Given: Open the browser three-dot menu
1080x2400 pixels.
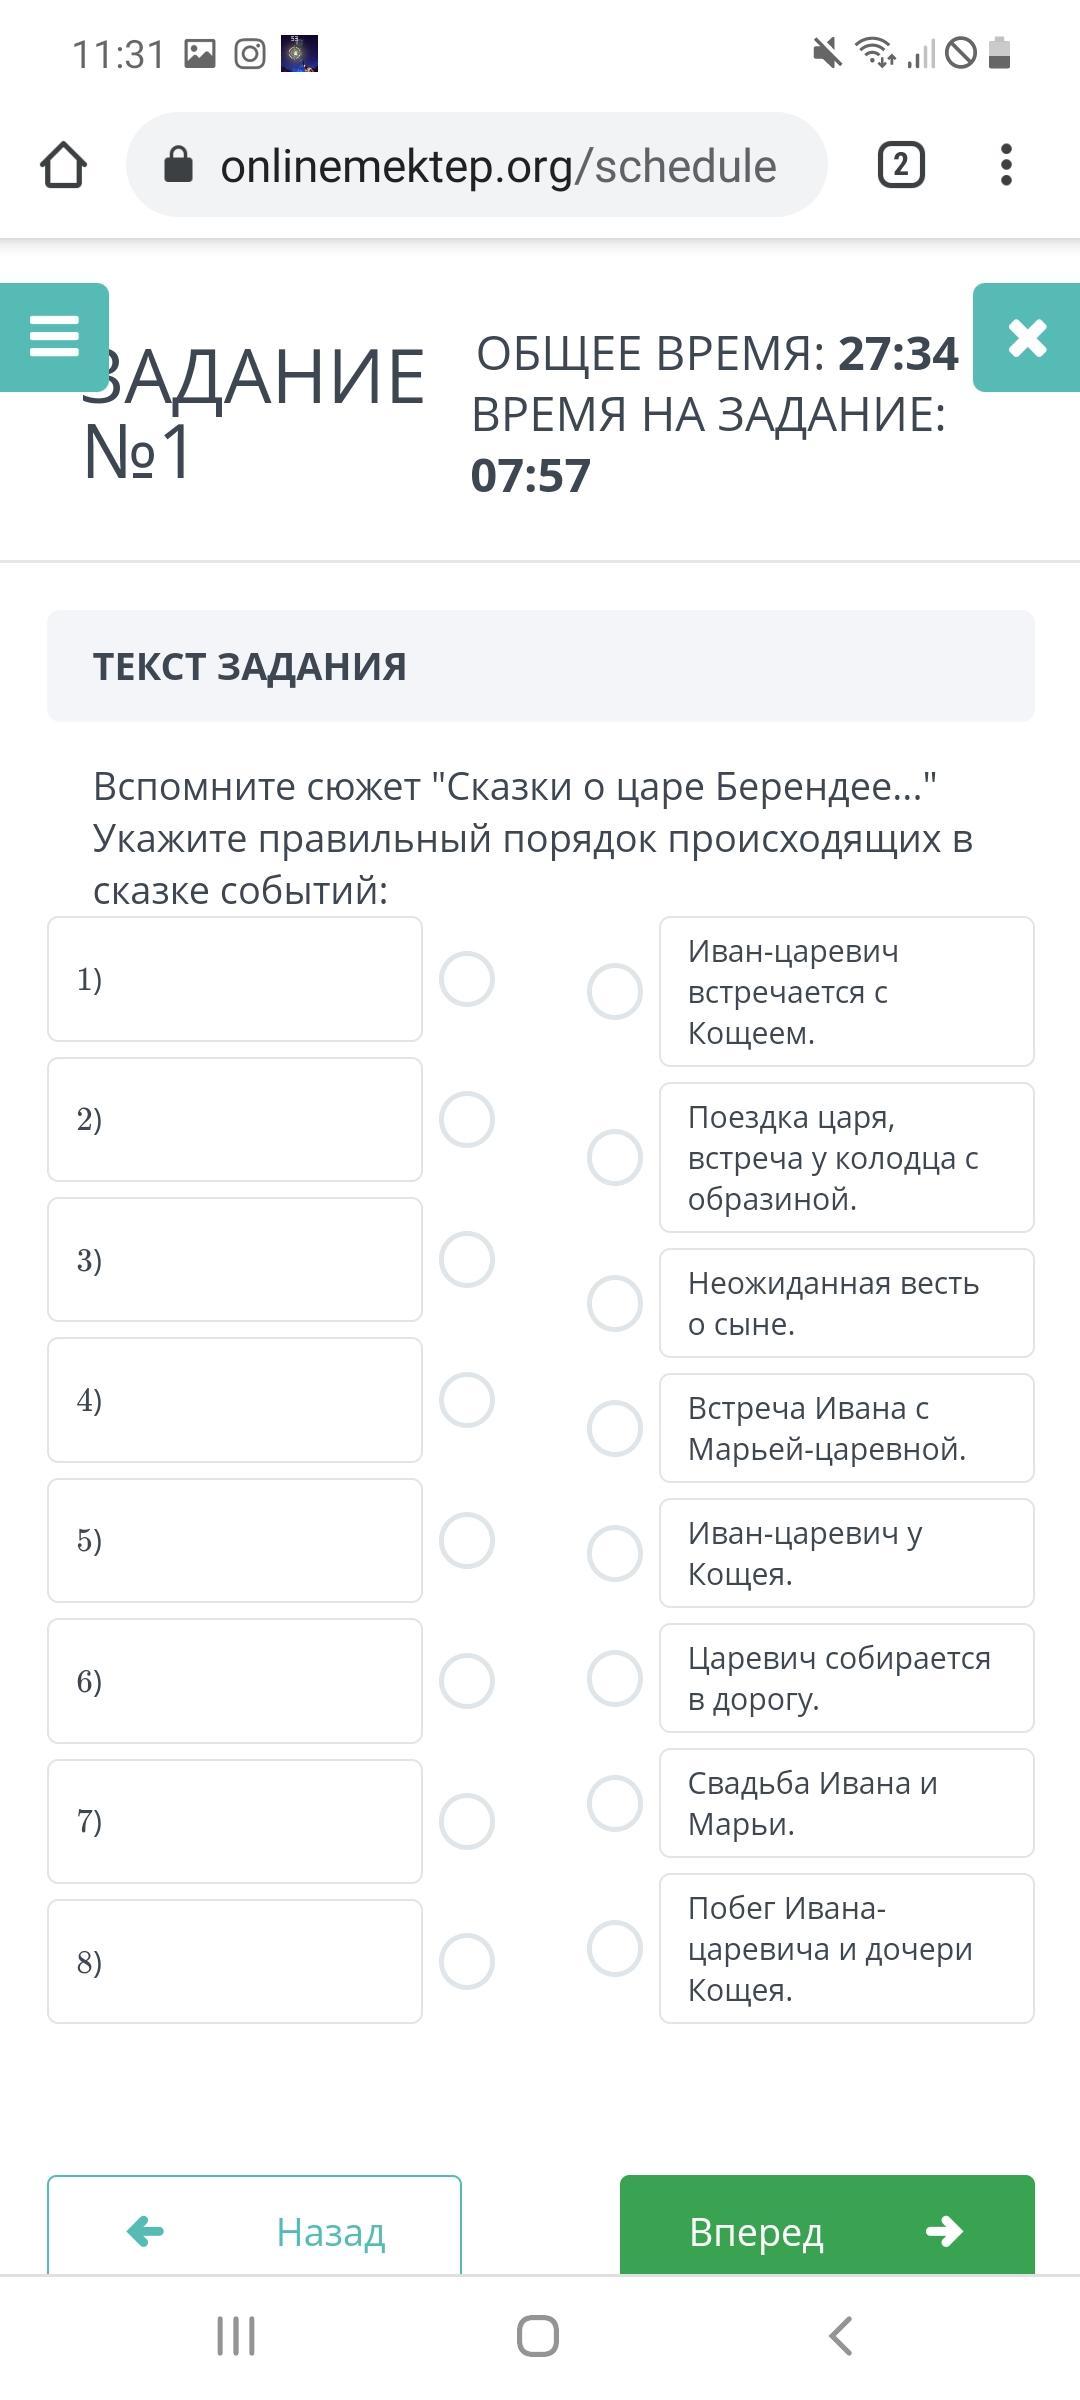Looking at the screenshot, I should 1006,165.
